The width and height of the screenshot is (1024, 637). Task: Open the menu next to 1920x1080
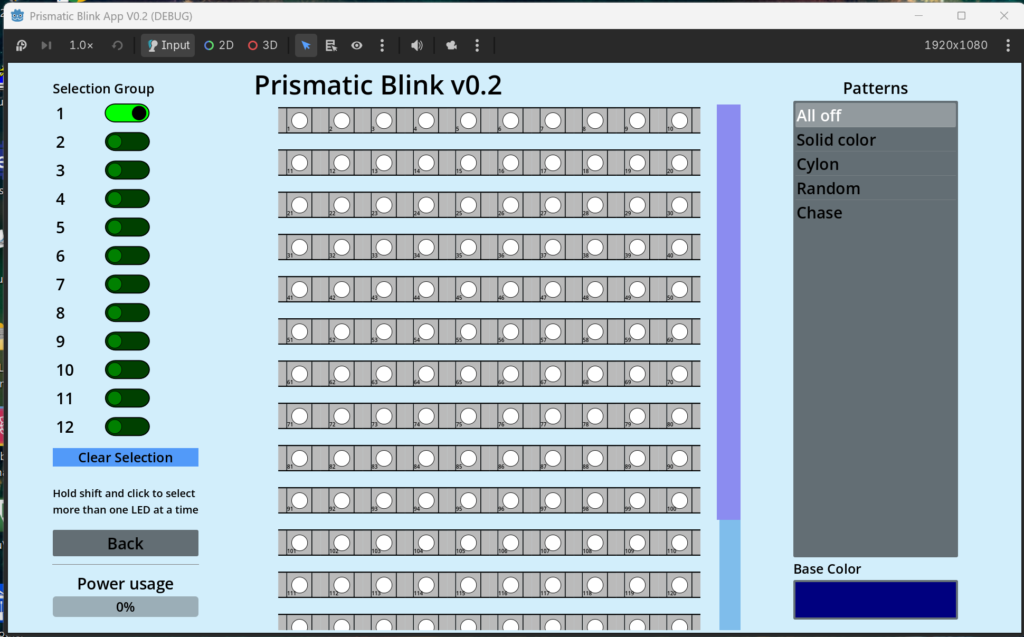point(1008,45)
